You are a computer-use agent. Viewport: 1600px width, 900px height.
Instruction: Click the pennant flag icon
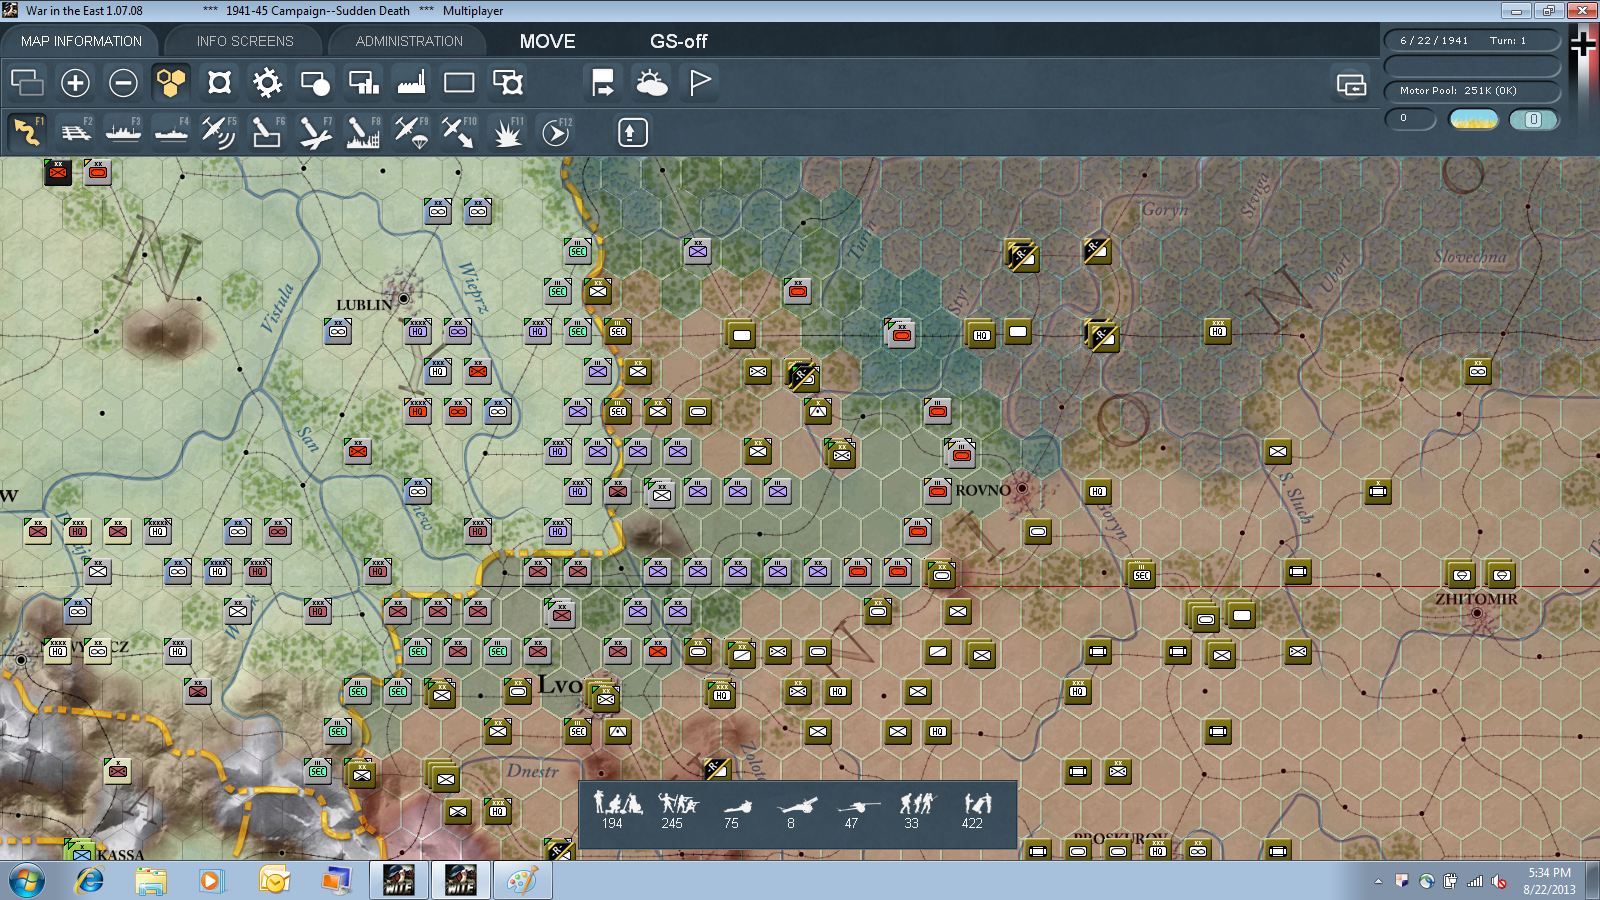[x=699, y=82]
